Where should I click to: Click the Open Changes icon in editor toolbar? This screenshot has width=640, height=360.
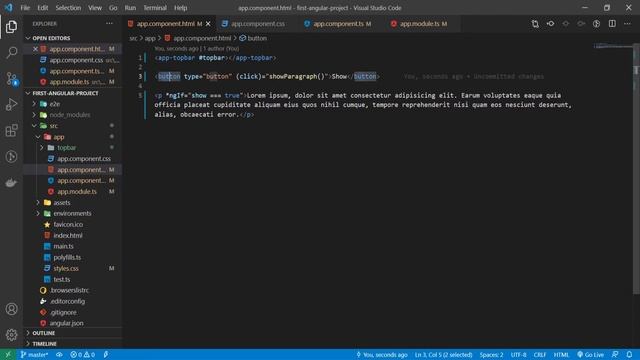point(535,24)
